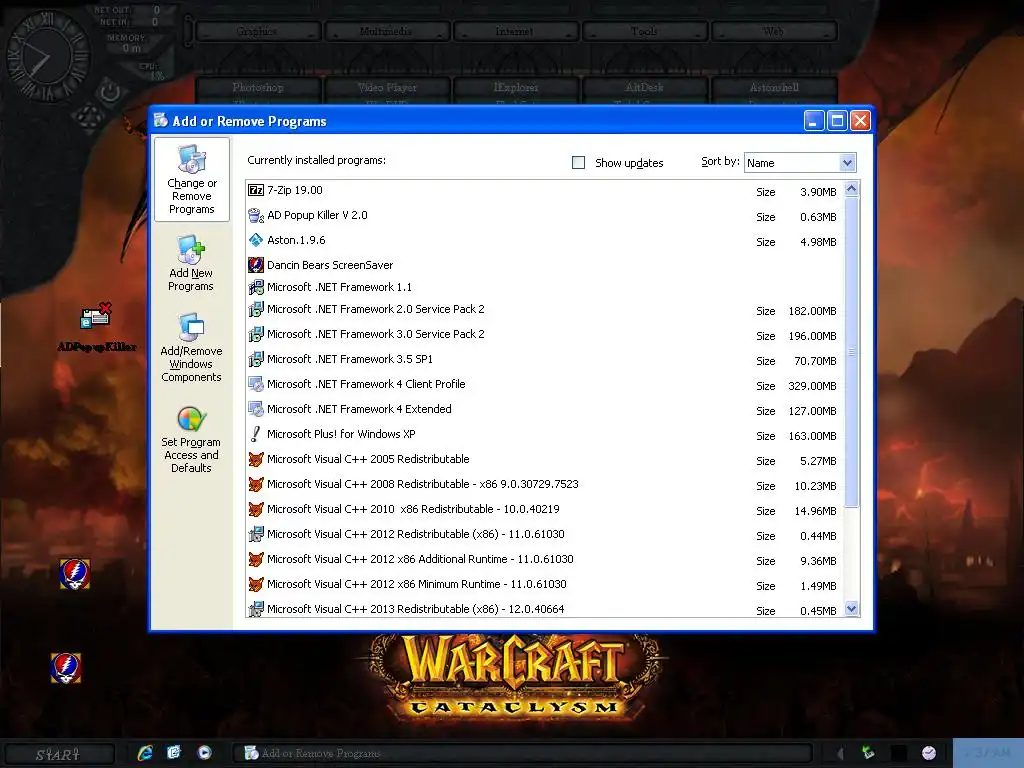This screenshot has height=768, width=1024.
Task: Click the analog clock widget
Action: 48,57
